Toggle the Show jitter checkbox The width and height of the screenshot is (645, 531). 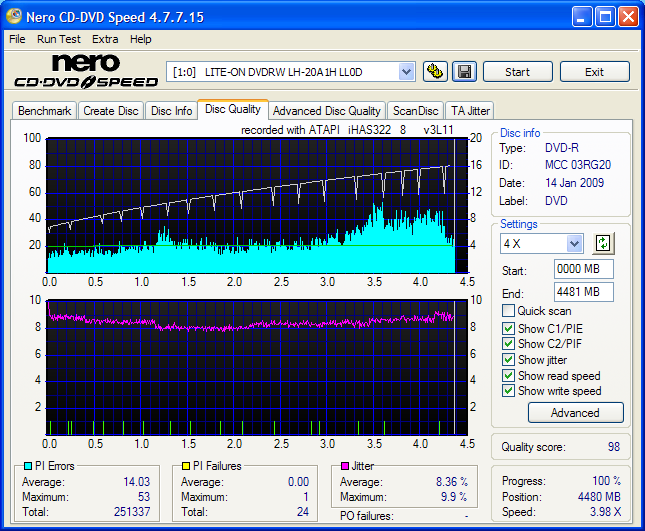pos(509,359)
